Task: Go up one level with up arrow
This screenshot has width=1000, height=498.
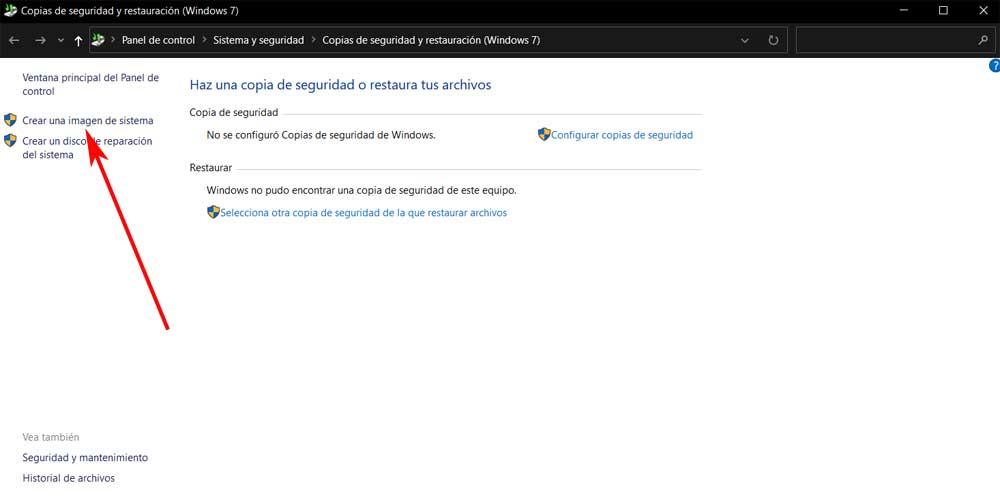Action: coord(78,40)
